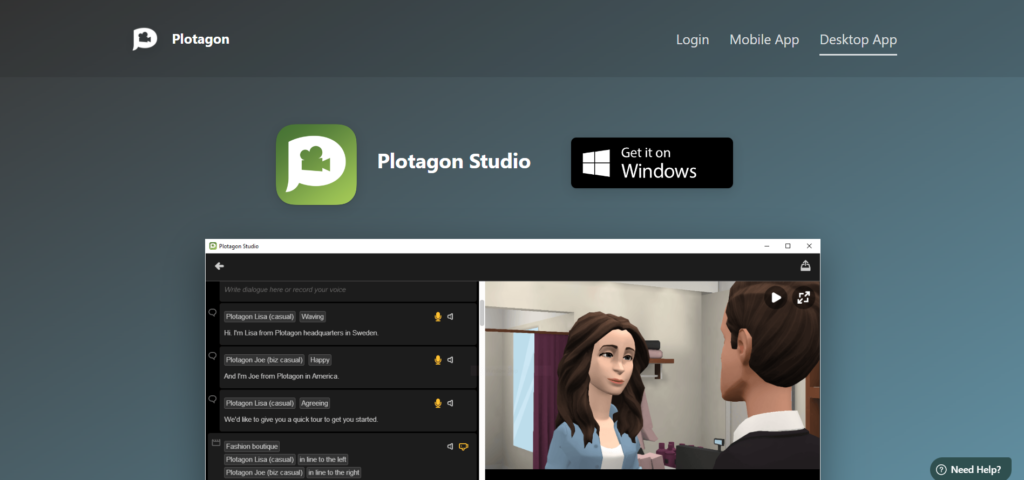Click speech bubble icon beside Joe Happy line
The height and width of the screenshot is (480, 1024).
coord(212,356)
